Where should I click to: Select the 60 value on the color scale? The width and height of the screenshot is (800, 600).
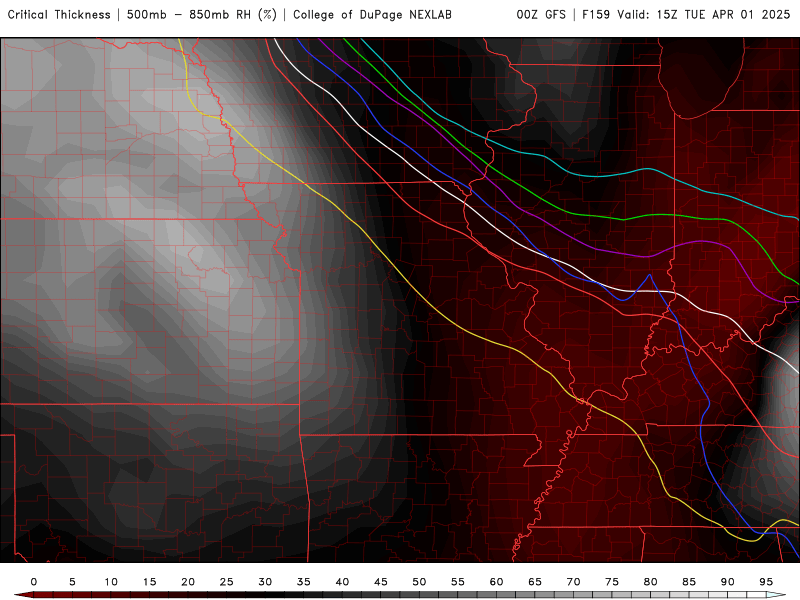(496, 582)
